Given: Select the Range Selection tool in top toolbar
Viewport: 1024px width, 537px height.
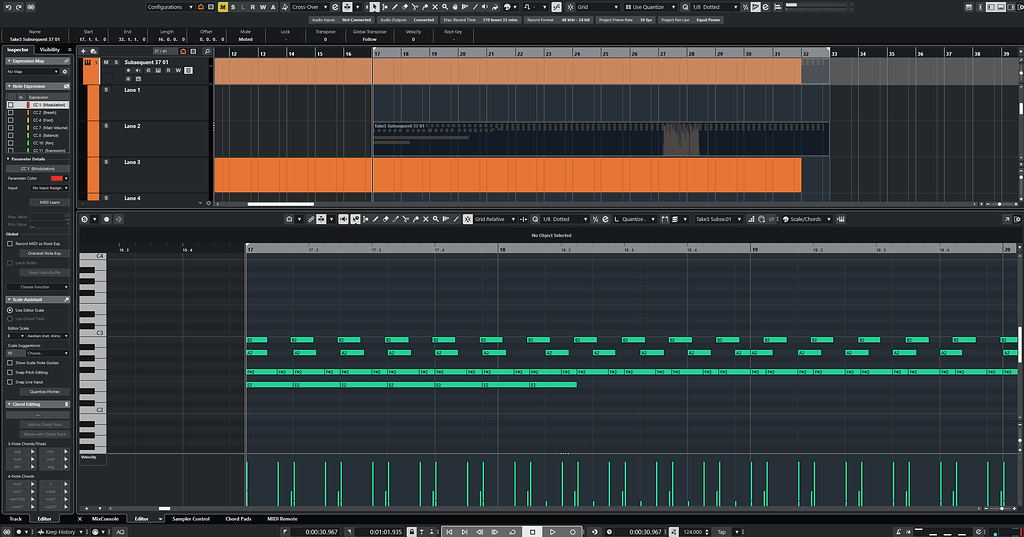Looking at the screenshot, I should 385,7.
